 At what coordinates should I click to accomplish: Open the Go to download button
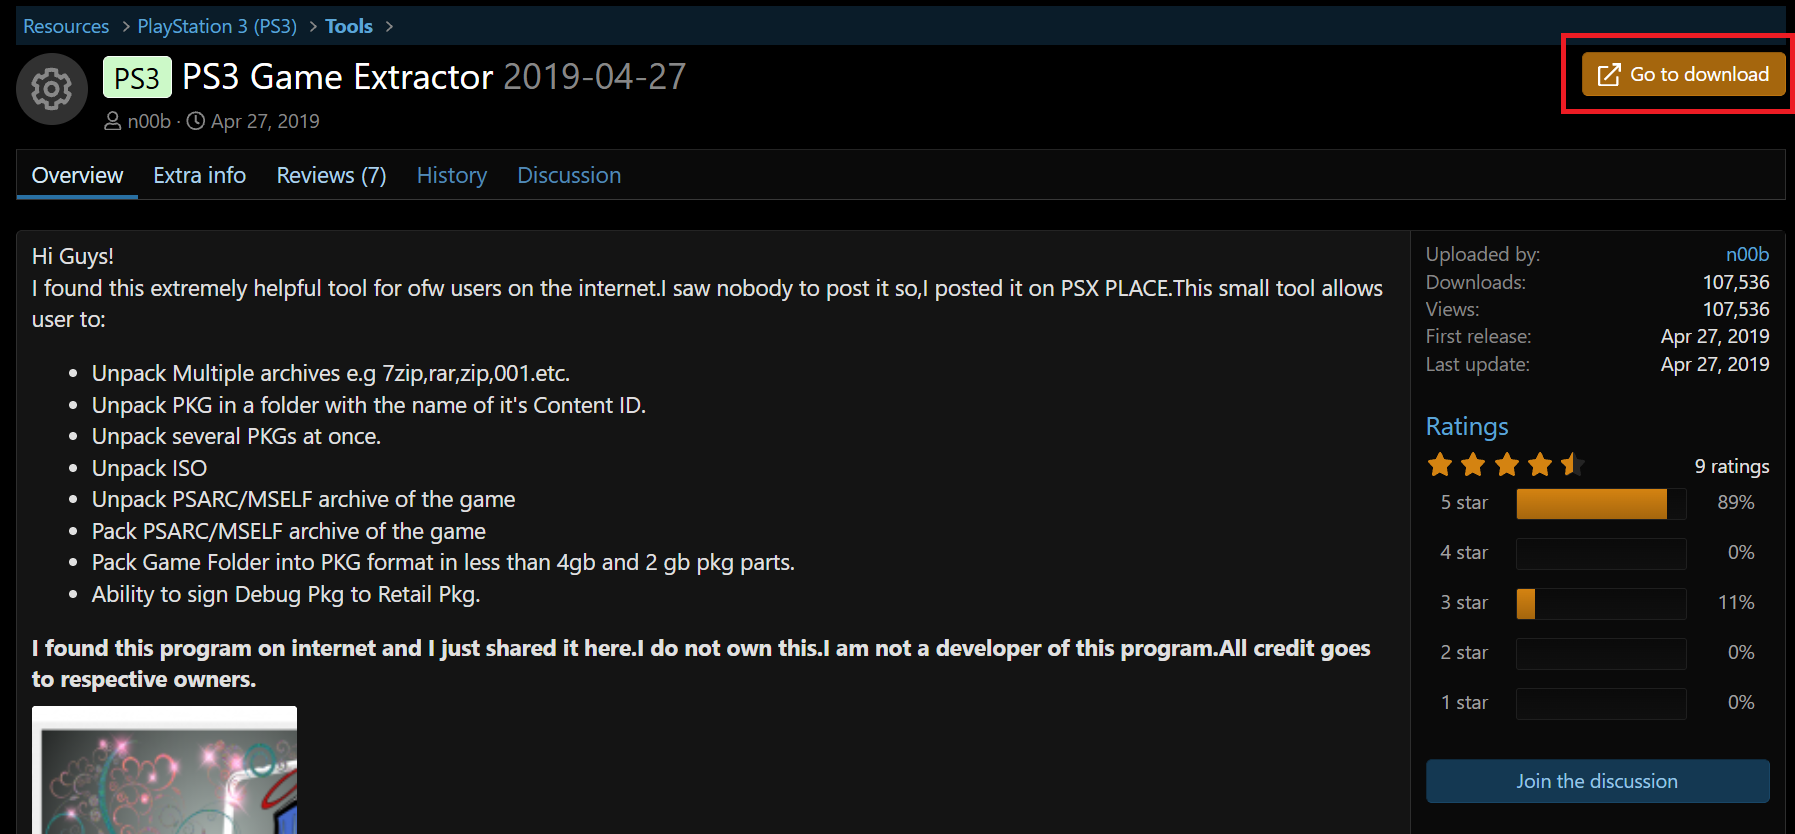(1684, 74)
